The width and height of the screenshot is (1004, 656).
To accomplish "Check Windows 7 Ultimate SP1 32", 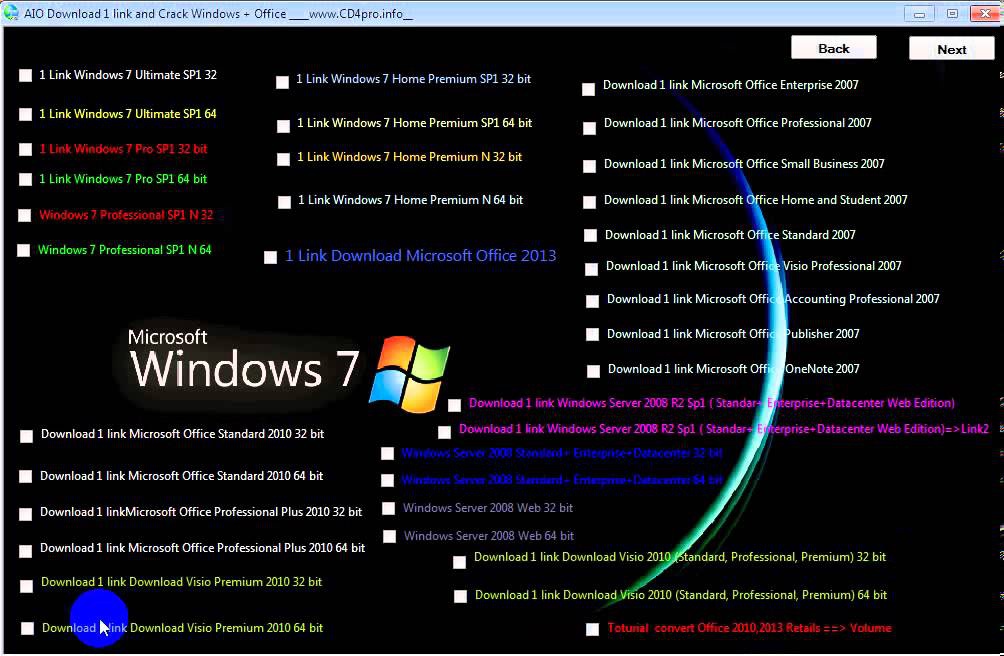I will (25, 76).
